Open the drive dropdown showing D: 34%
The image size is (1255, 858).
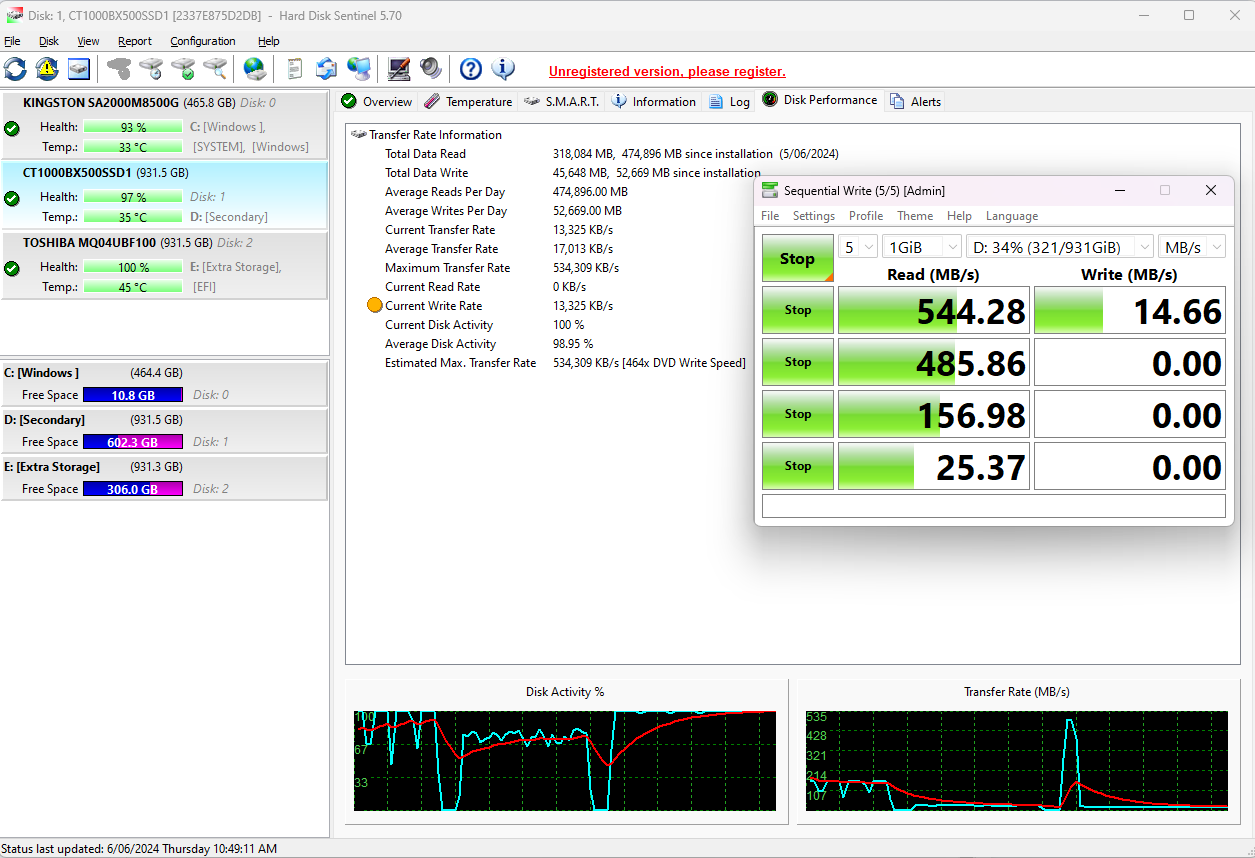1059,247
